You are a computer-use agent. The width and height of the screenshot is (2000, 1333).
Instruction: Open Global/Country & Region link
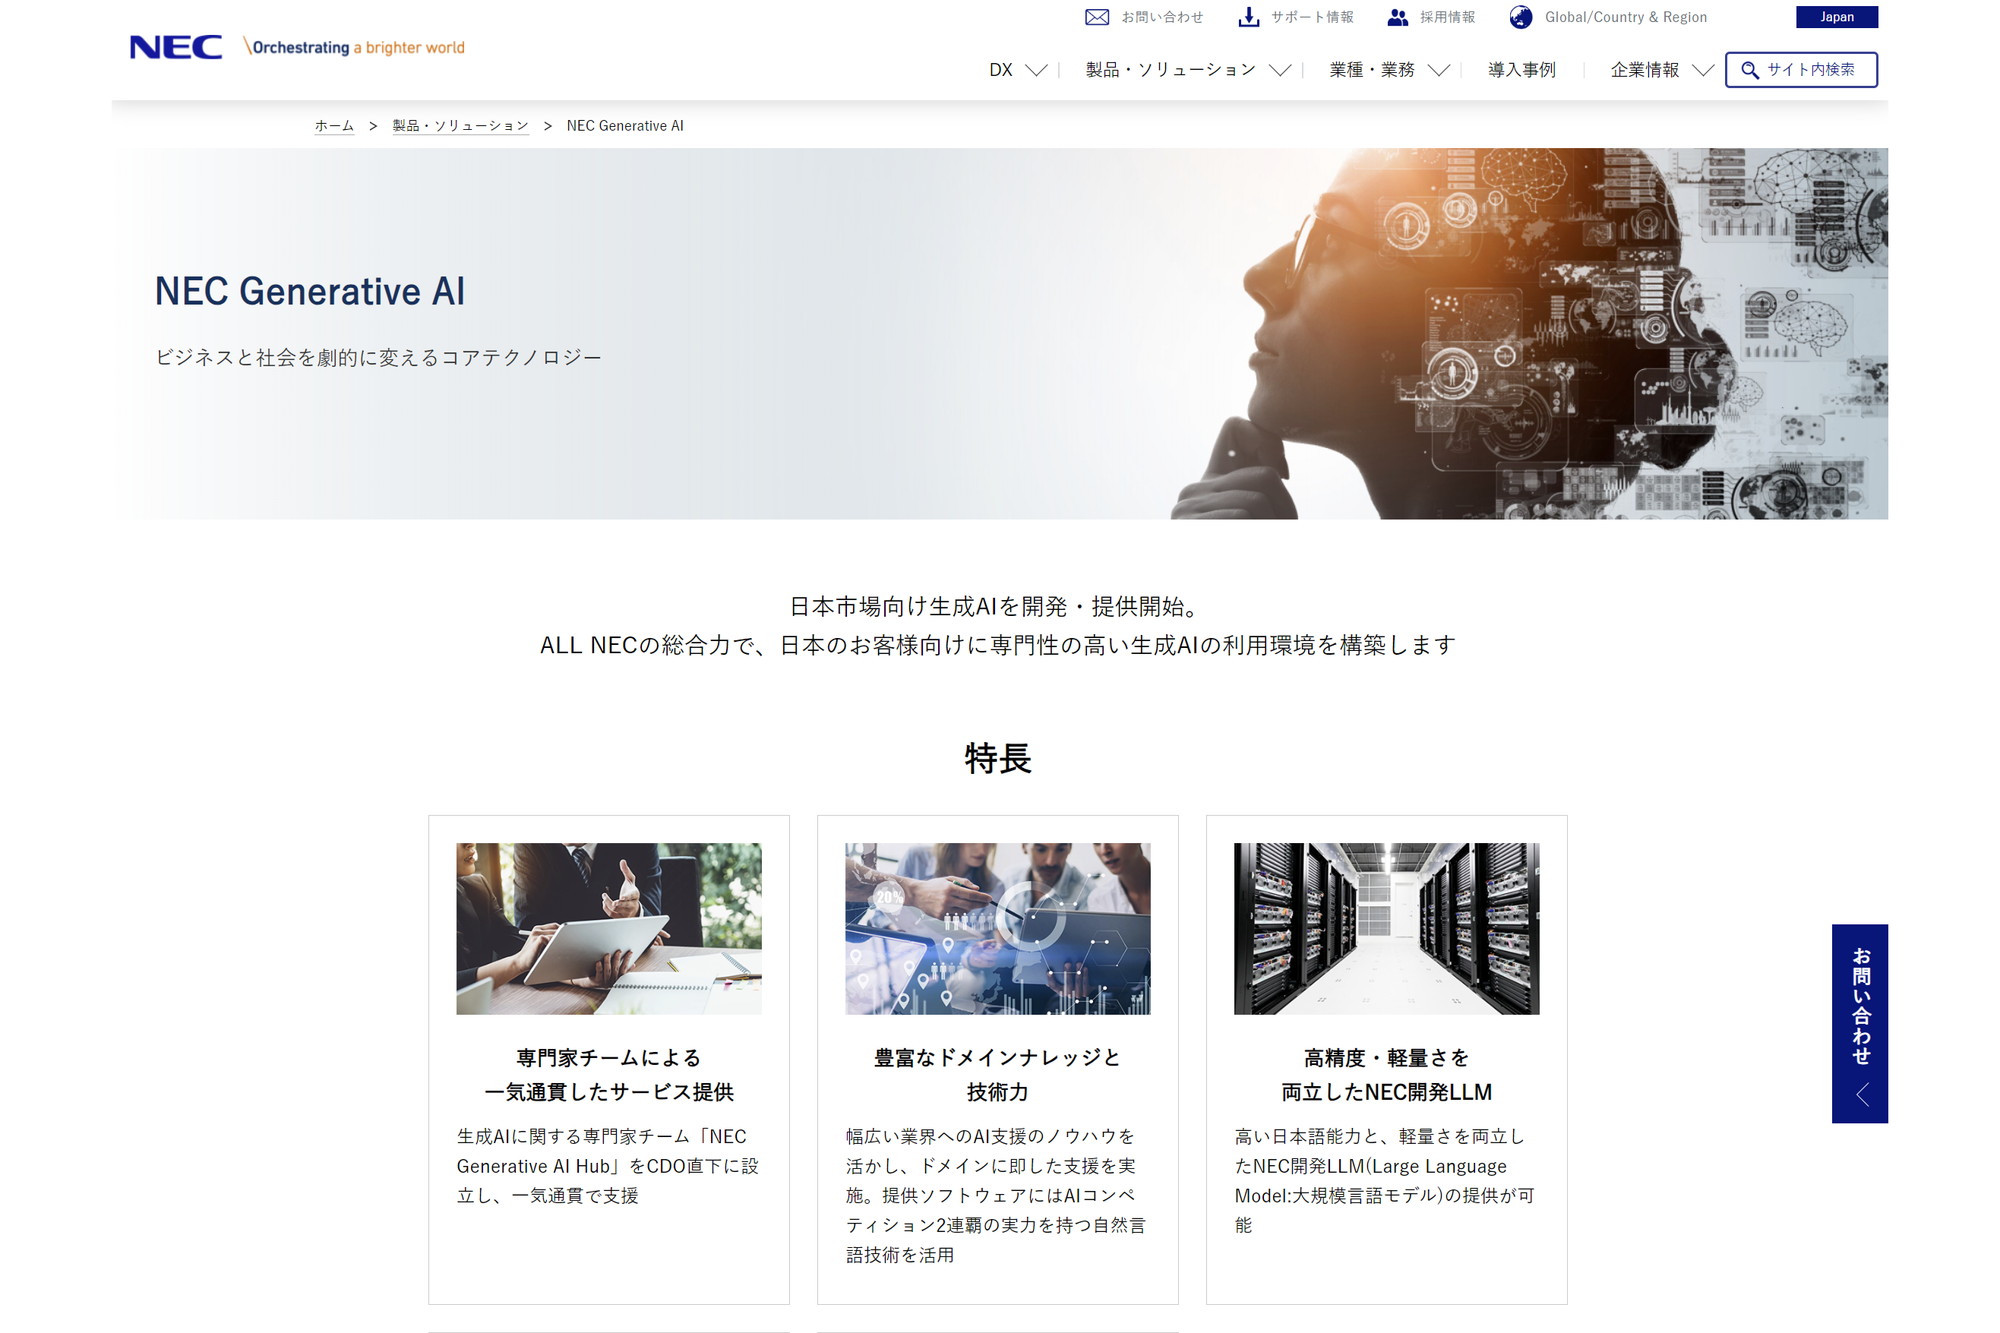pos(1625,17)
